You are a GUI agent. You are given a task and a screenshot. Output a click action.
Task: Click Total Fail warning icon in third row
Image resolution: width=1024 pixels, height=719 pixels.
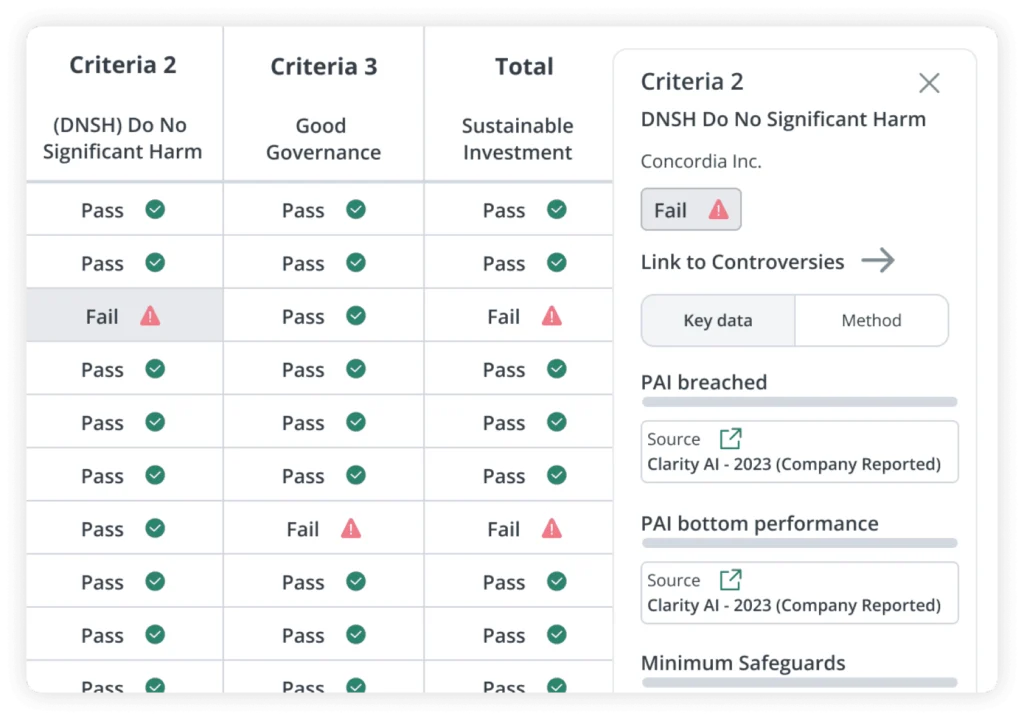click(551, 316)
